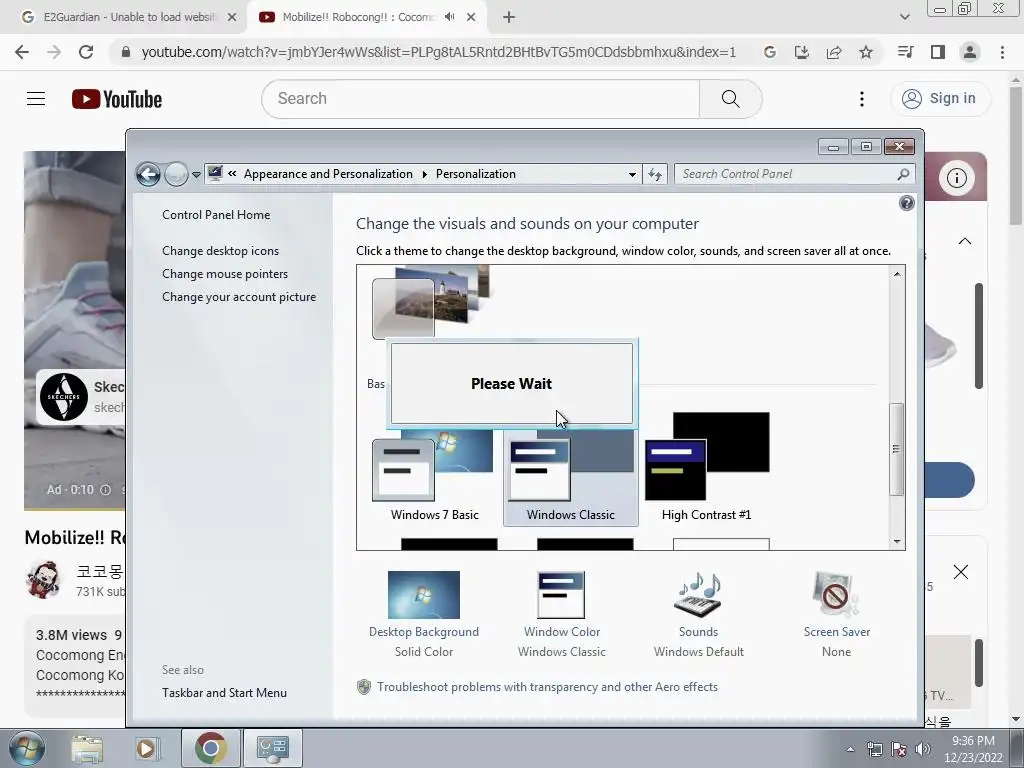Mute the YouTube tab audio icon
Image resolution: width=1024 pixels, height=768 pixels.
pos(449,17)
